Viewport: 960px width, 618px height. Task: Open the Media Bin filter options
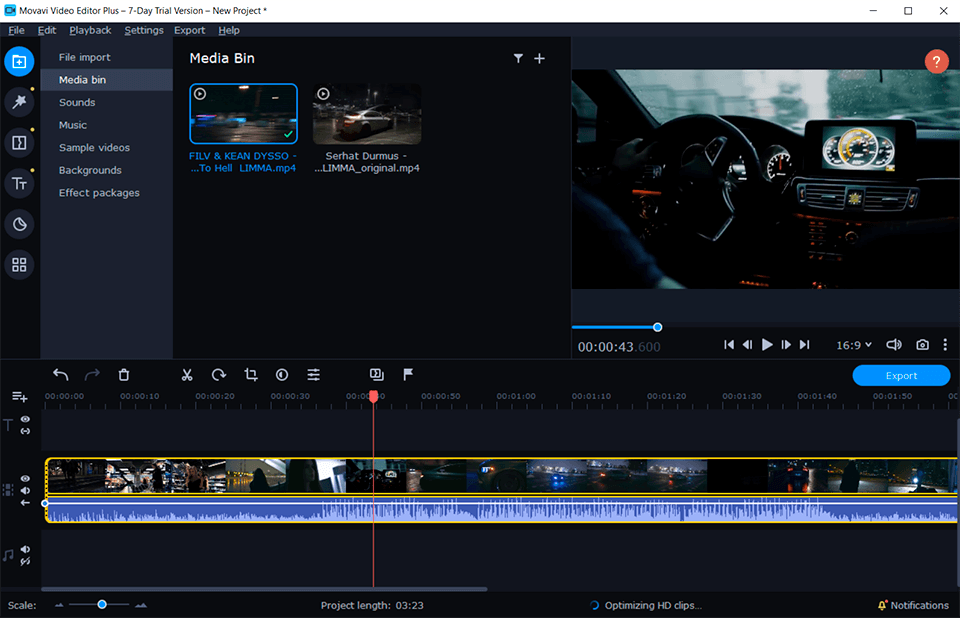point(518,58)
